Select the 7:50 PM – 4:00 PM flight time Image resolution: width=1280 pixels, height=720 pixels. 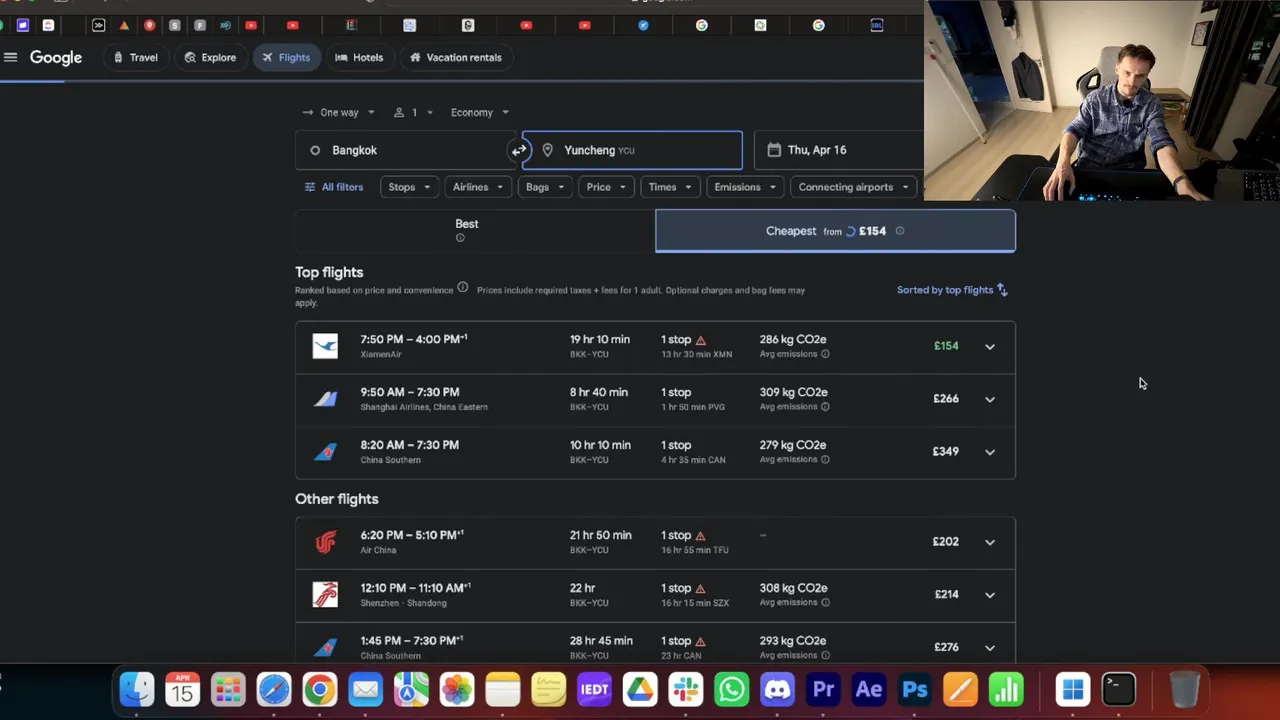click(414, 339)
